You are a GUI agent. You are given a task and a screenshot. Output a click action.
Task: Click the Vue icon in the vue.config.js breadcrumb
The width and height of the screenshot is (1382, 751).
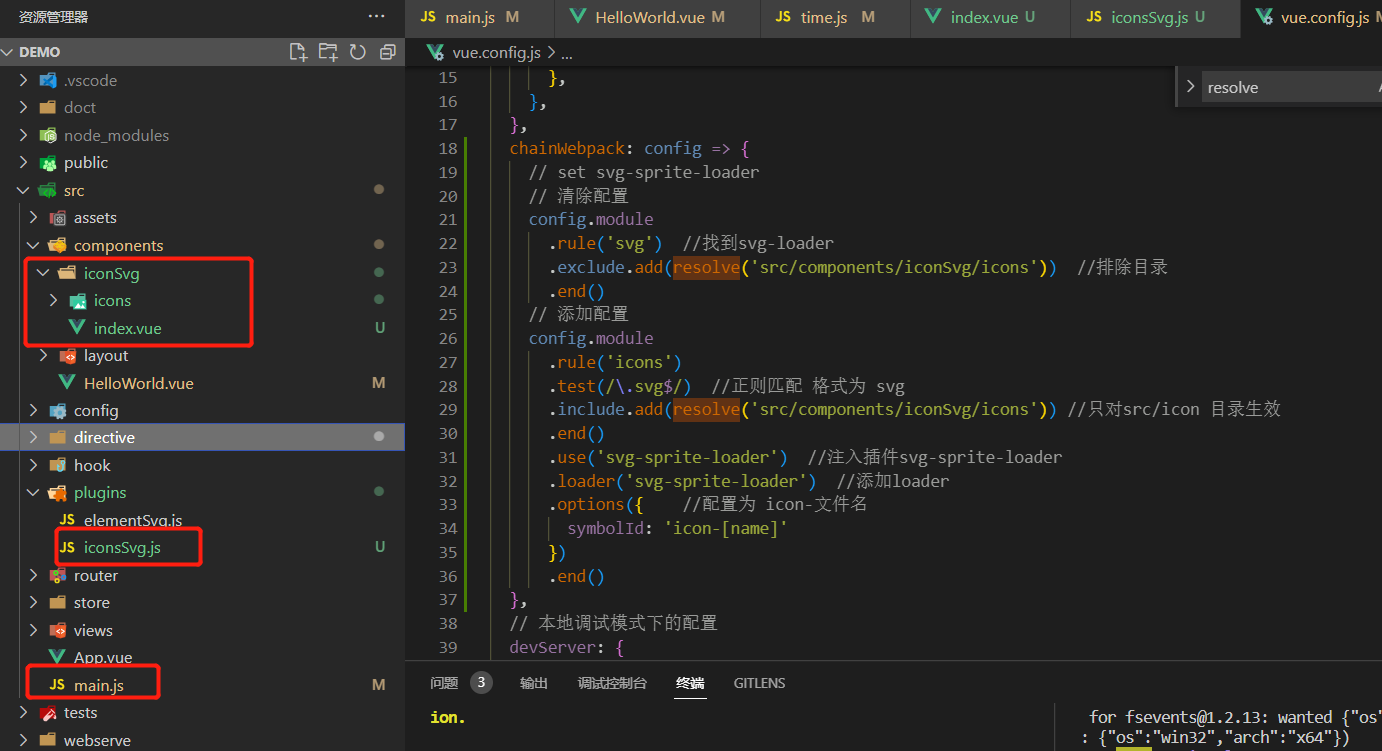click(x=435, y=52)
